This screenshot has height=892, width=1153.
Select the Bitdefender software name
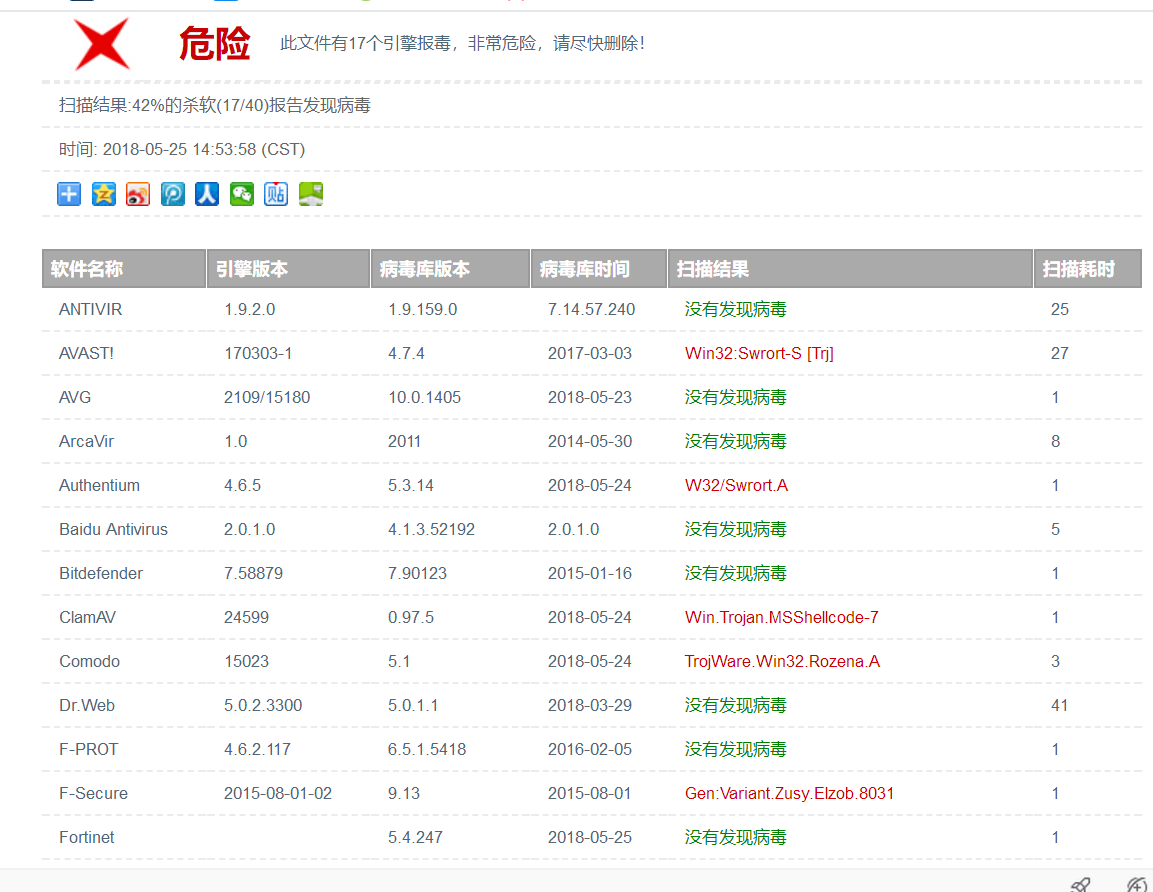(x=101, y=574)
